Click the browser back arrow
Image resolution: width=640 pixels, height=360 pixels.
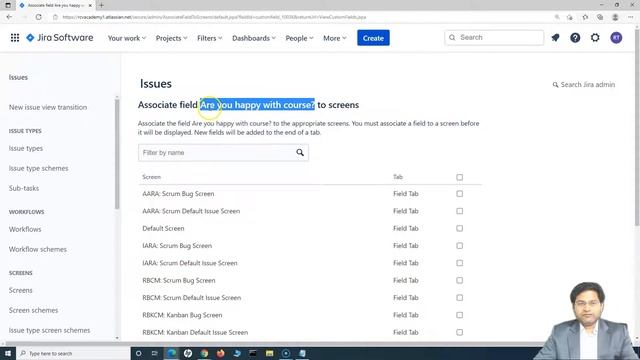9,17
